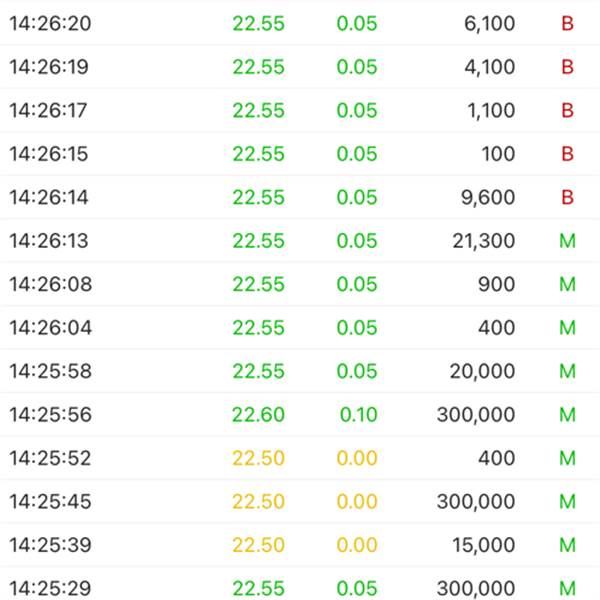Viewport: 600px width, 600px height.
Task: Select the M indicator at 14:25:56
Action: click(567, 414)
